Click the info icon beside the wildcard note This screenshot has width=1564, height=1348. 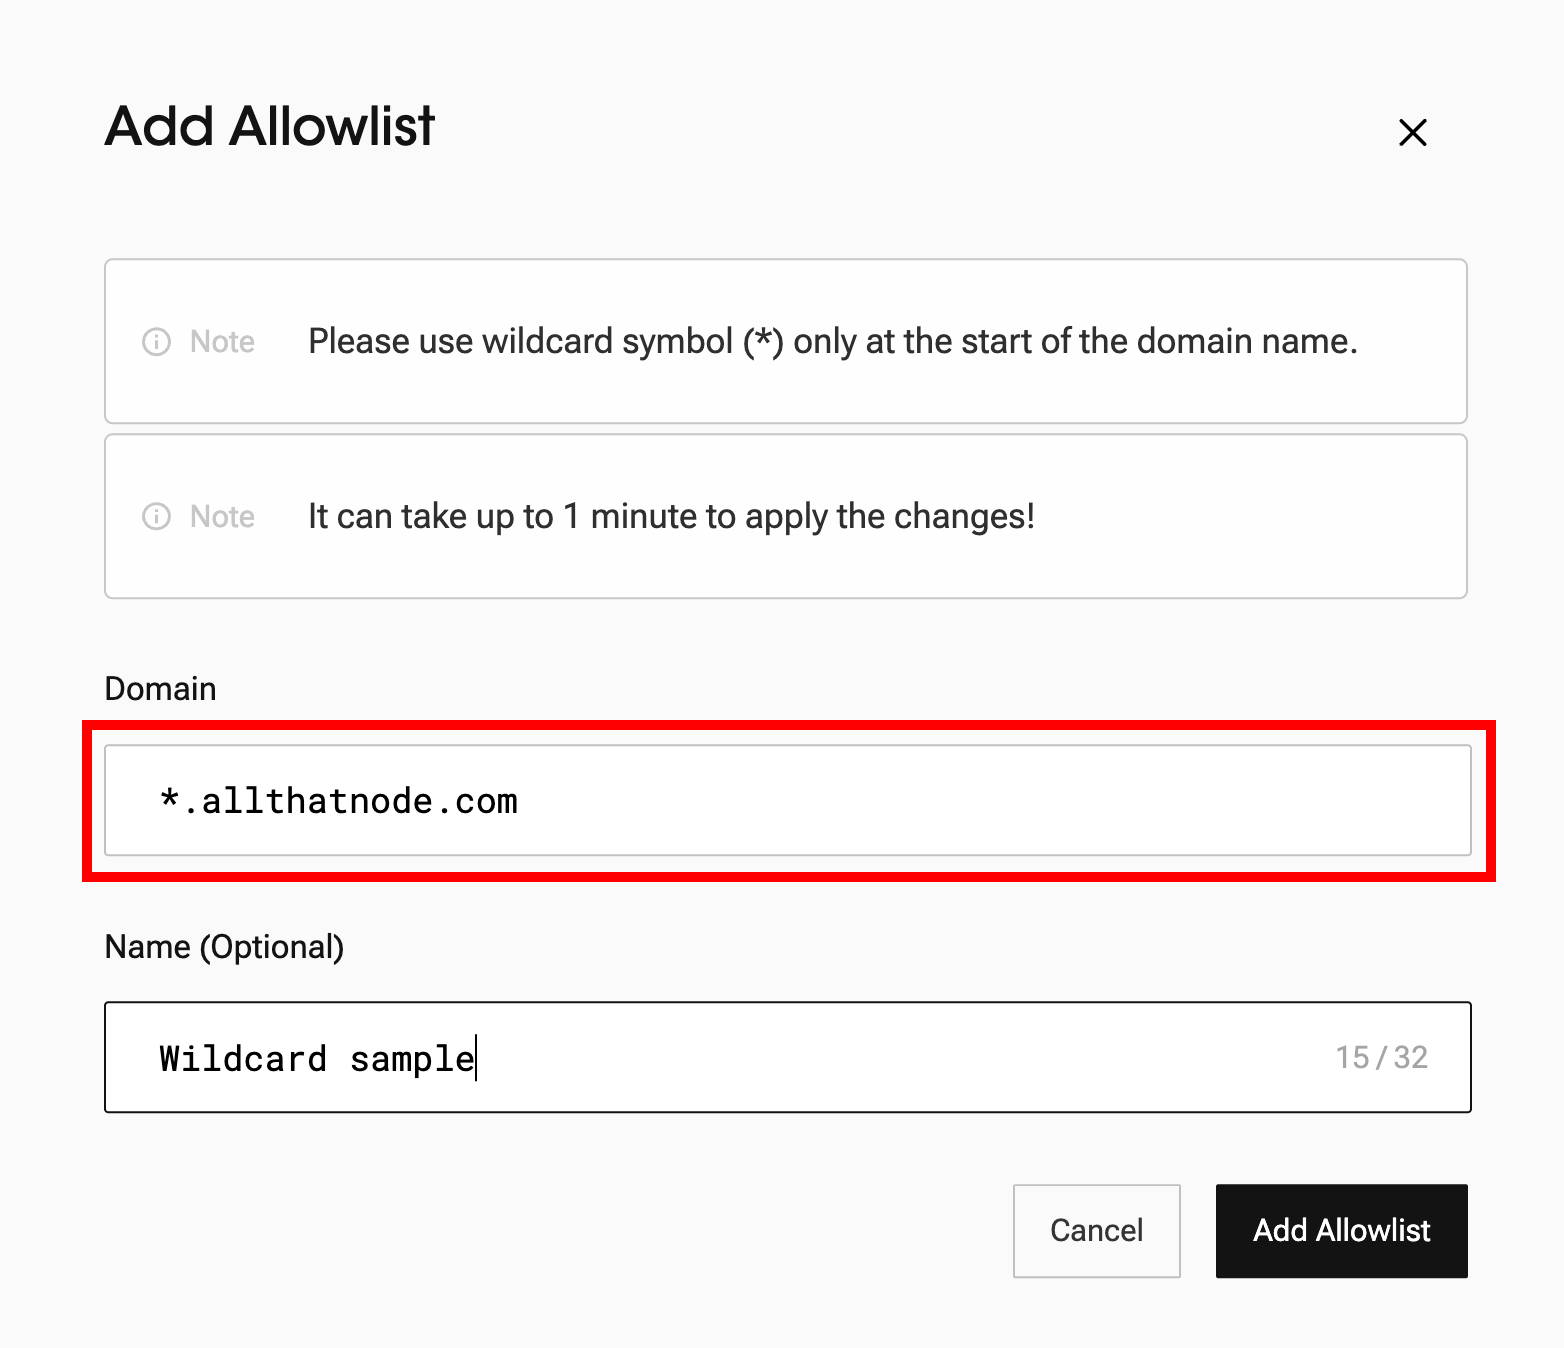[x=156, y=342]
